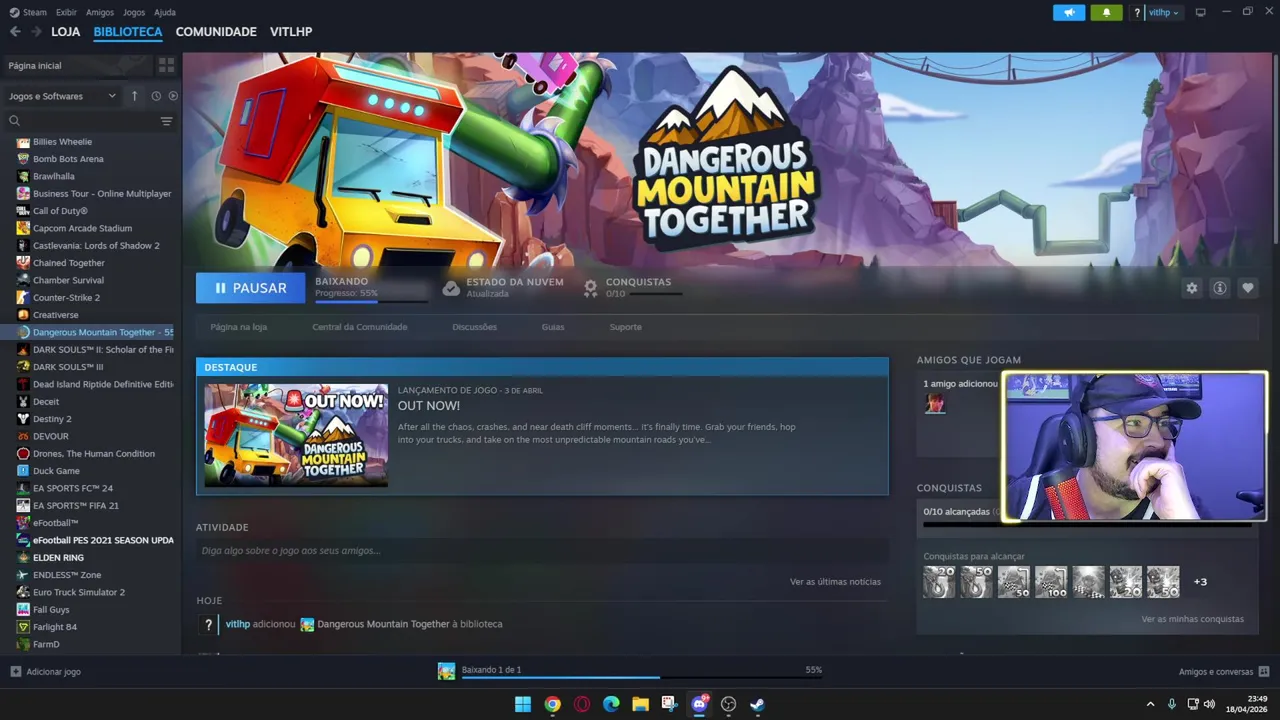
Task: Click the question mark icon near vitlhp
Action: coord(1137,12)
